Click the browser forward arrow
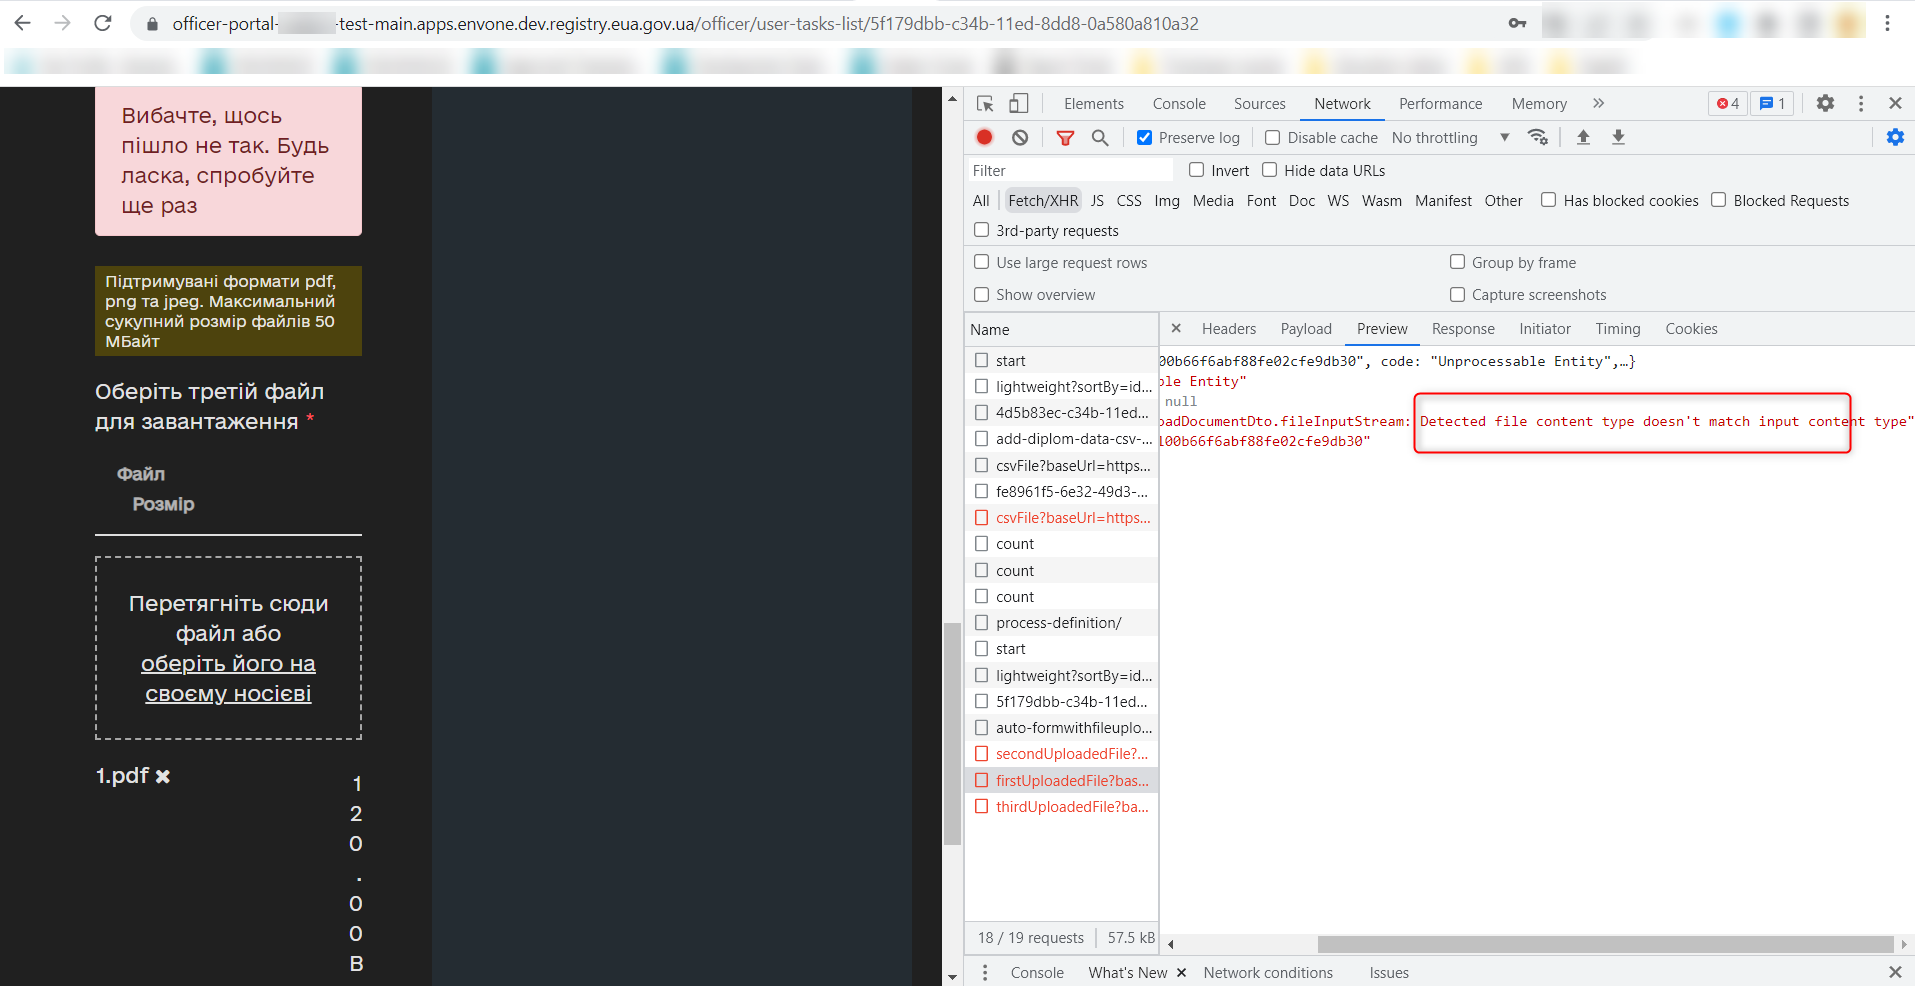 tap(63, 23)
